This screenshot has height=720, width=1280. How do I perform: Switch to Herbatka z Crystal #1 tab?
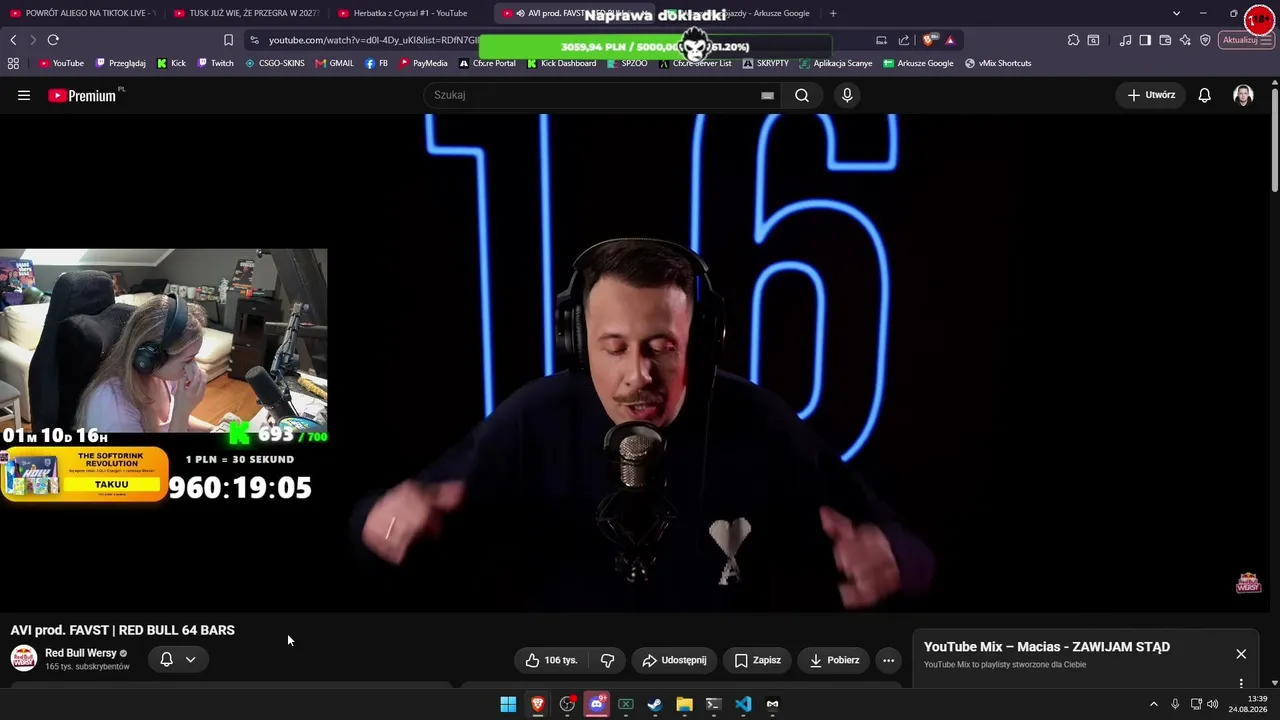[x=410, y=13]
